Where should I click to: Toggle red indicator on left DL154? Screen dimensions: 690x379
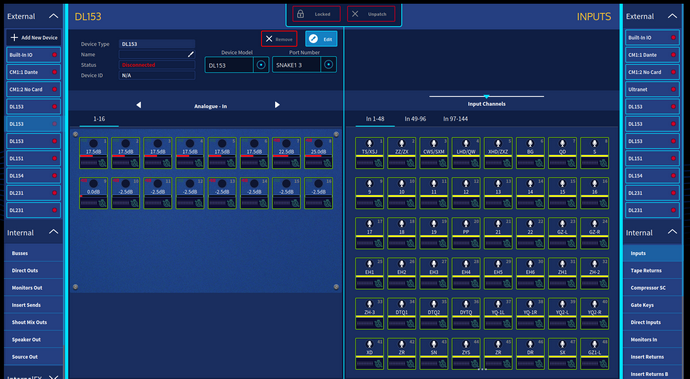click(x=55, y=176)
